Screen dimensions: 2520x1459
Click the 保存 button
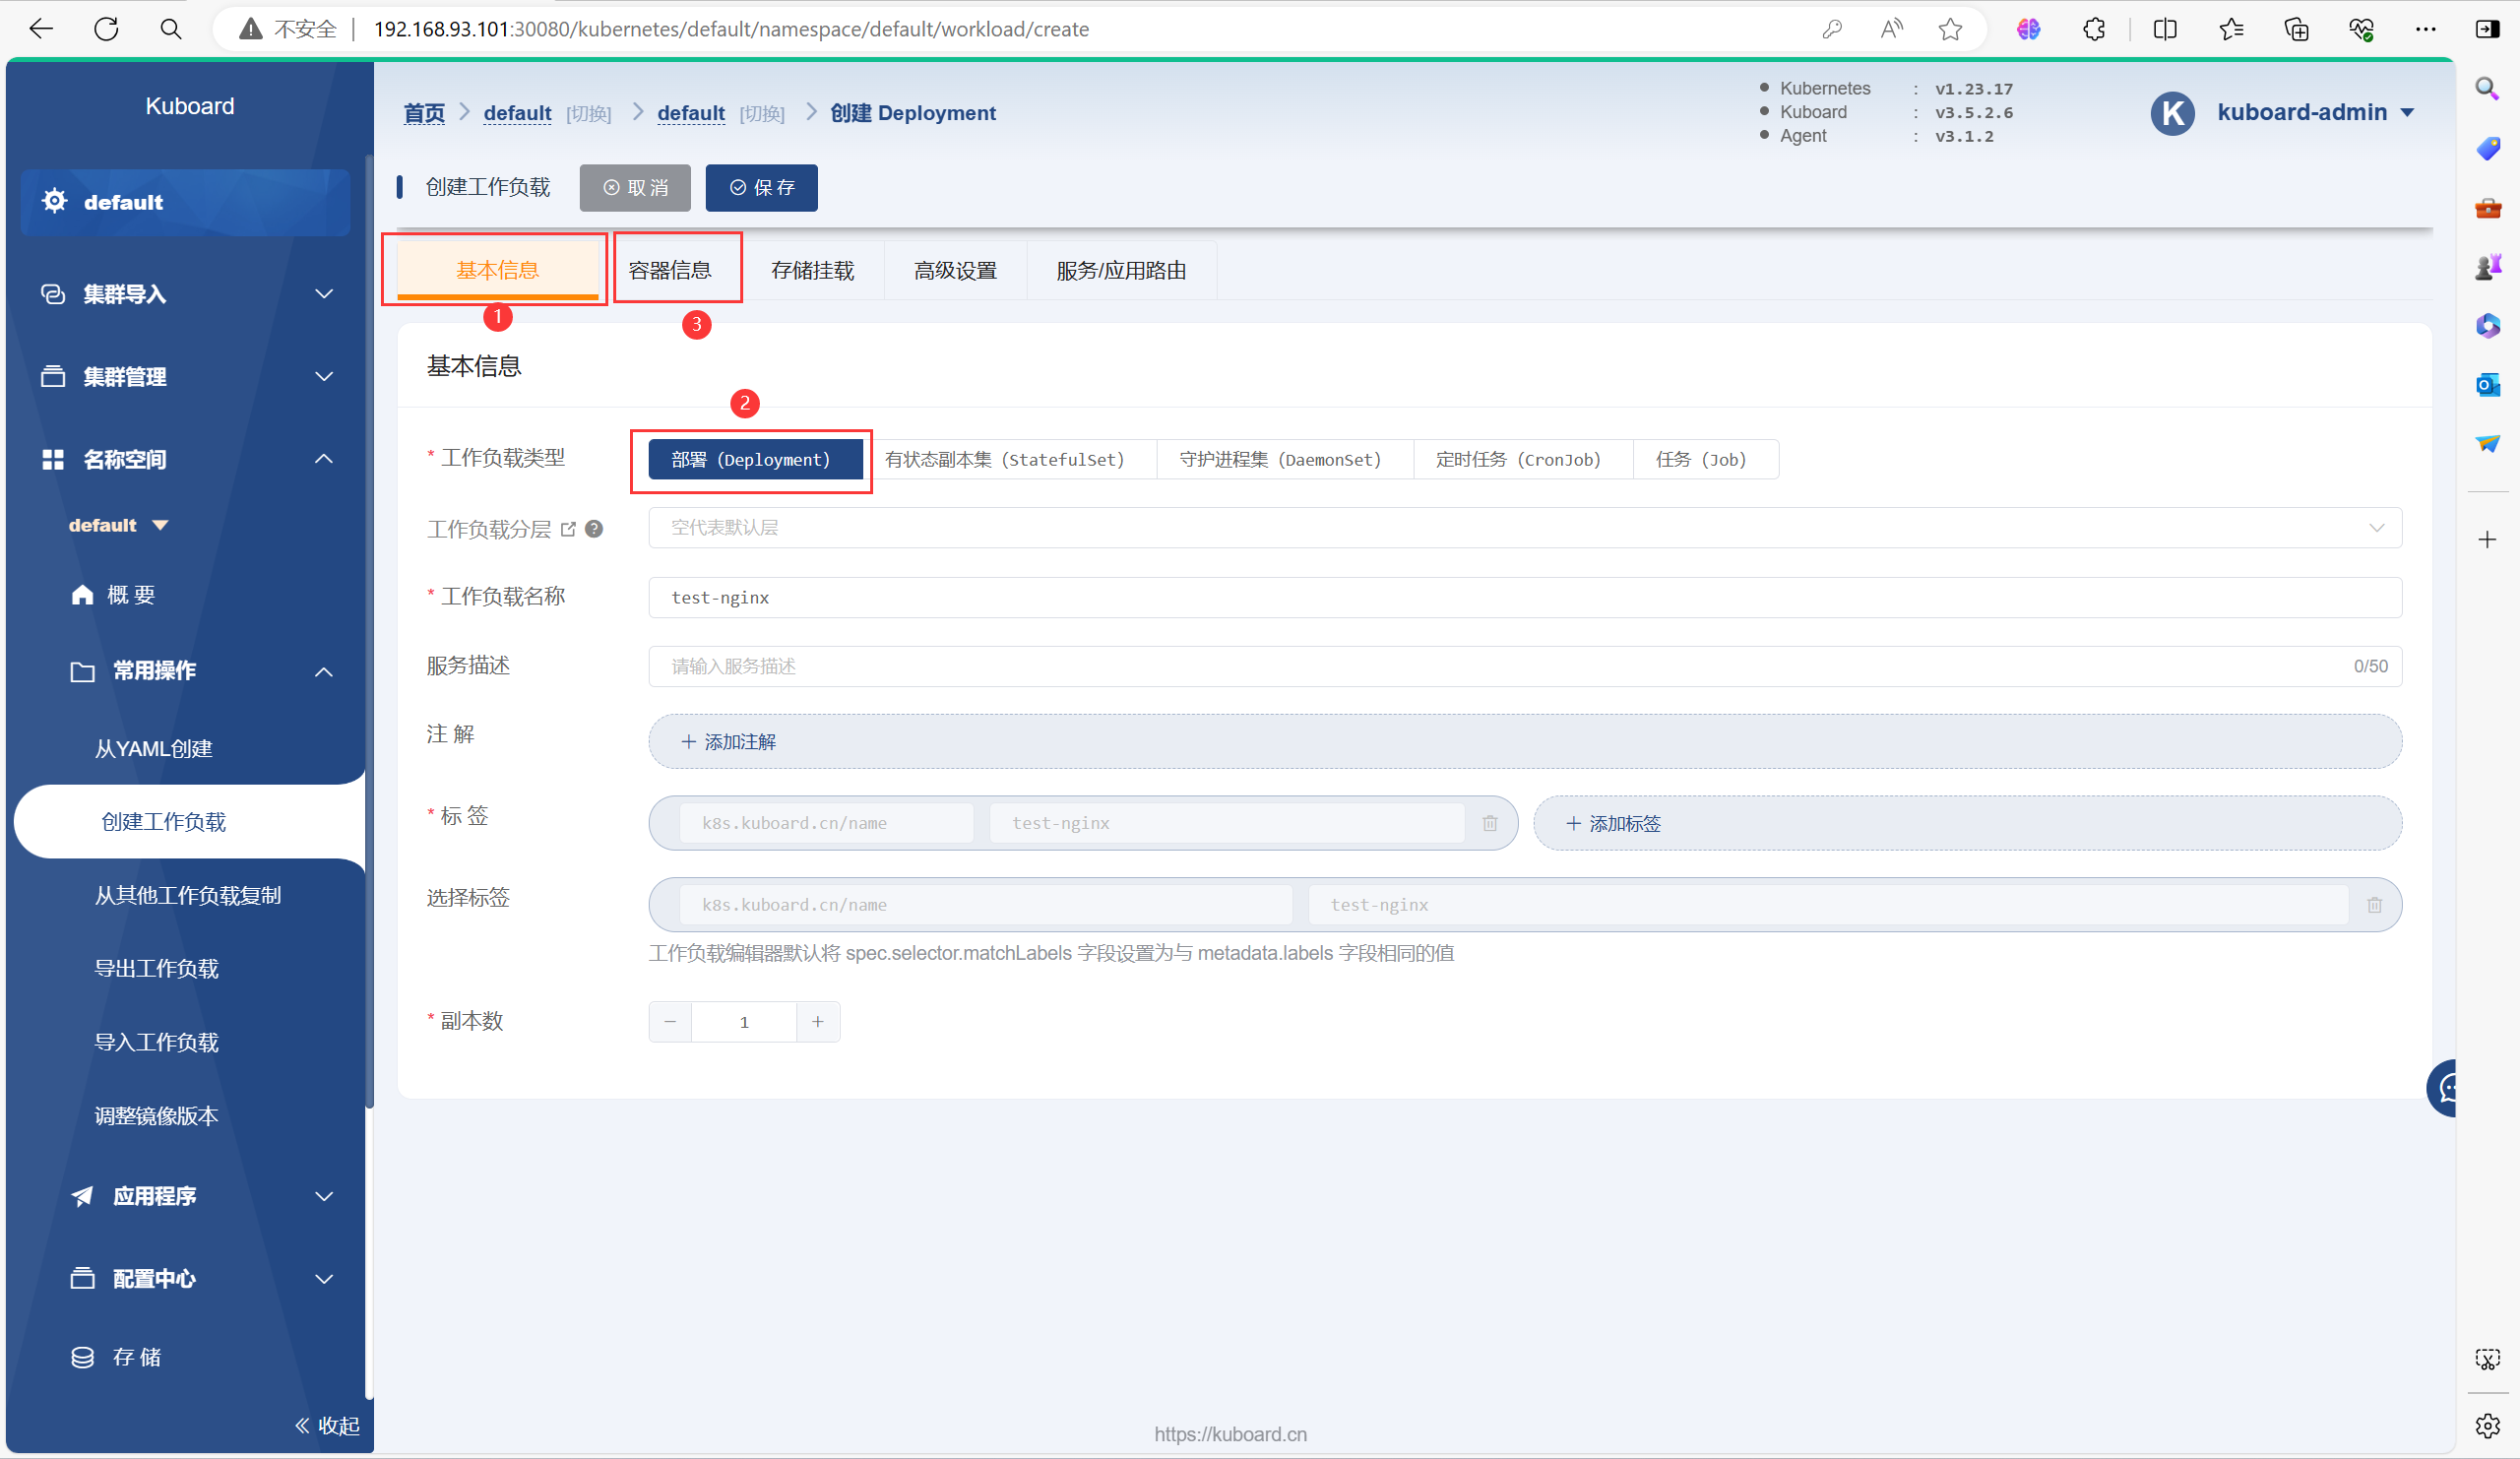762,188
